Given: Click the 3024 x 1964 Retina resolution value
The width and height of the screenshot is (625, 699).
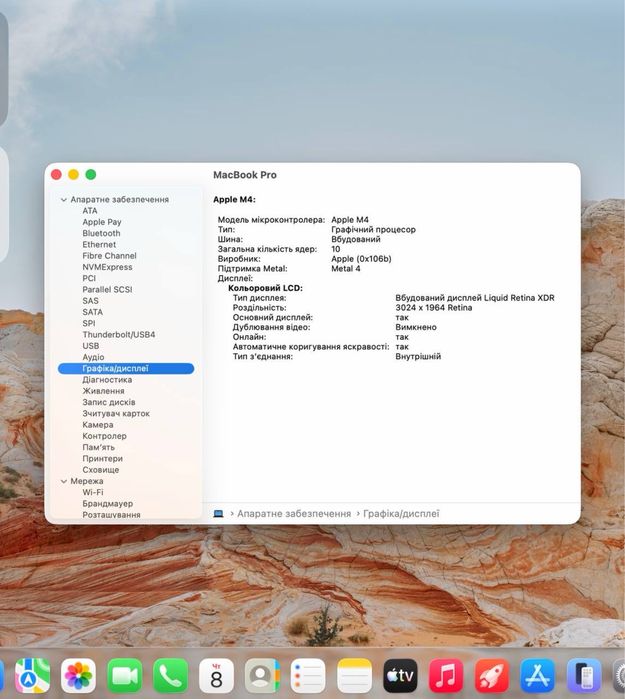Looking at the screenshot, I should click(433, 308).
